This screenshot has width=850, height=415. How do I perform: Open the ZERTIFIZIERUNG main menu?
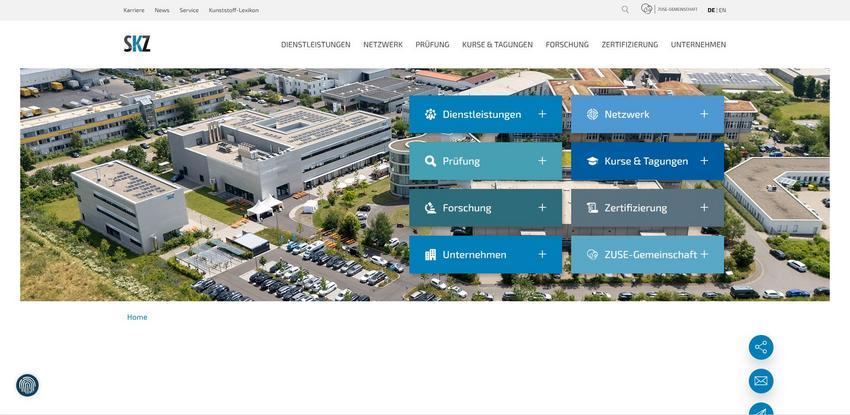click(630, 44)
